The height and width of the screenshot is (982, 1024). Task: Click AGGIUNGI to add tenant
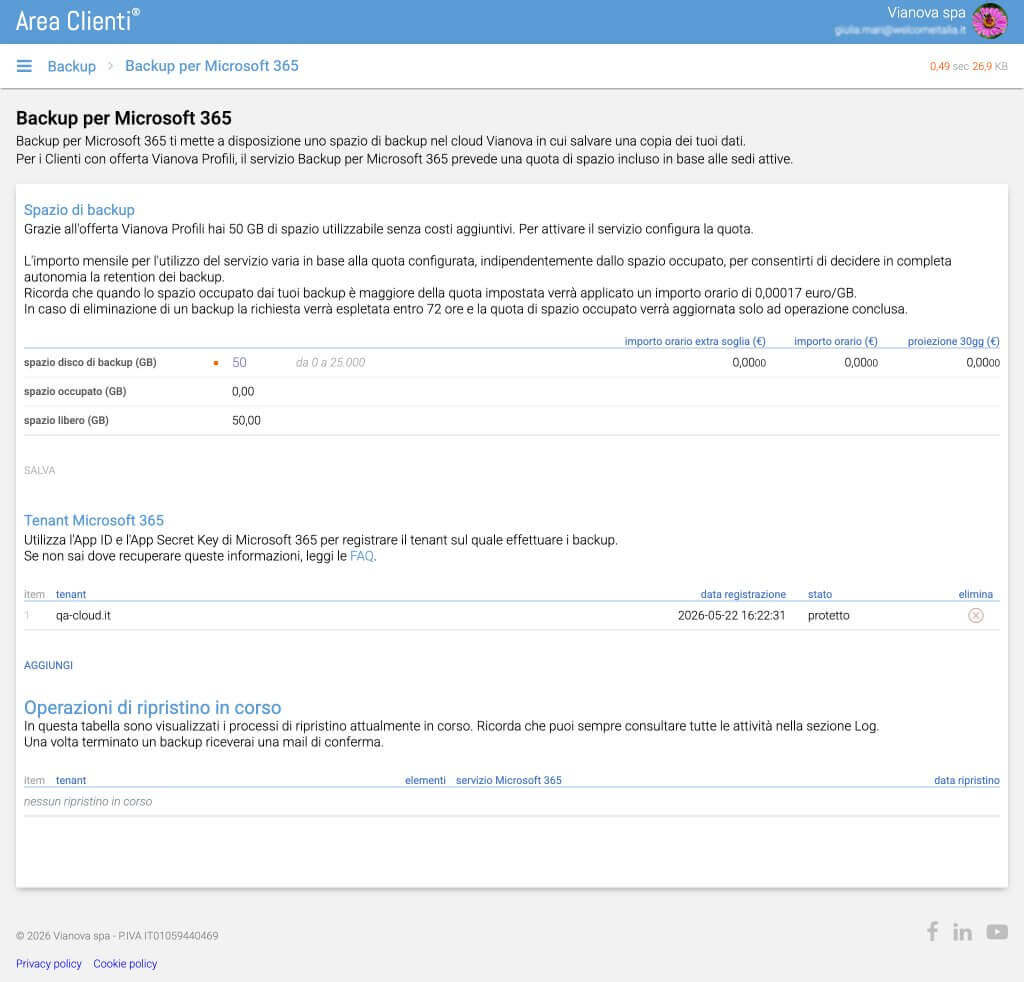tap(48, 665)
